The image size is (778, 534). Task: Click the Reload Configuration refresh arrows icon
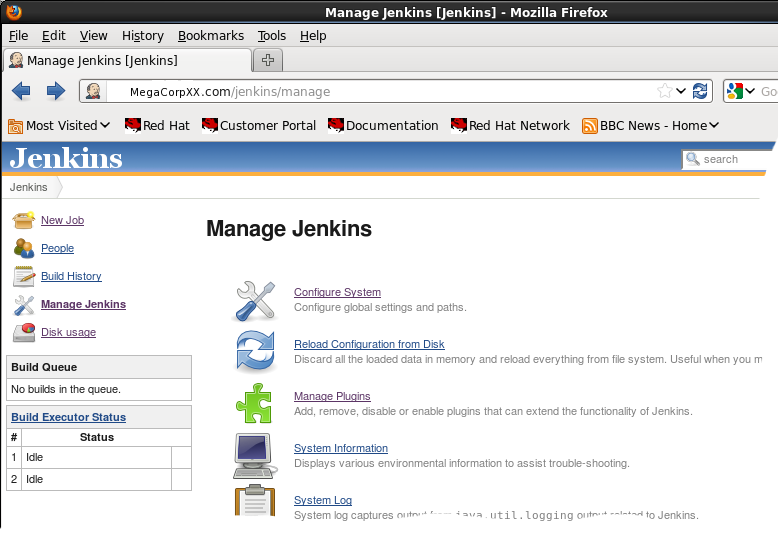coord(255,351)
